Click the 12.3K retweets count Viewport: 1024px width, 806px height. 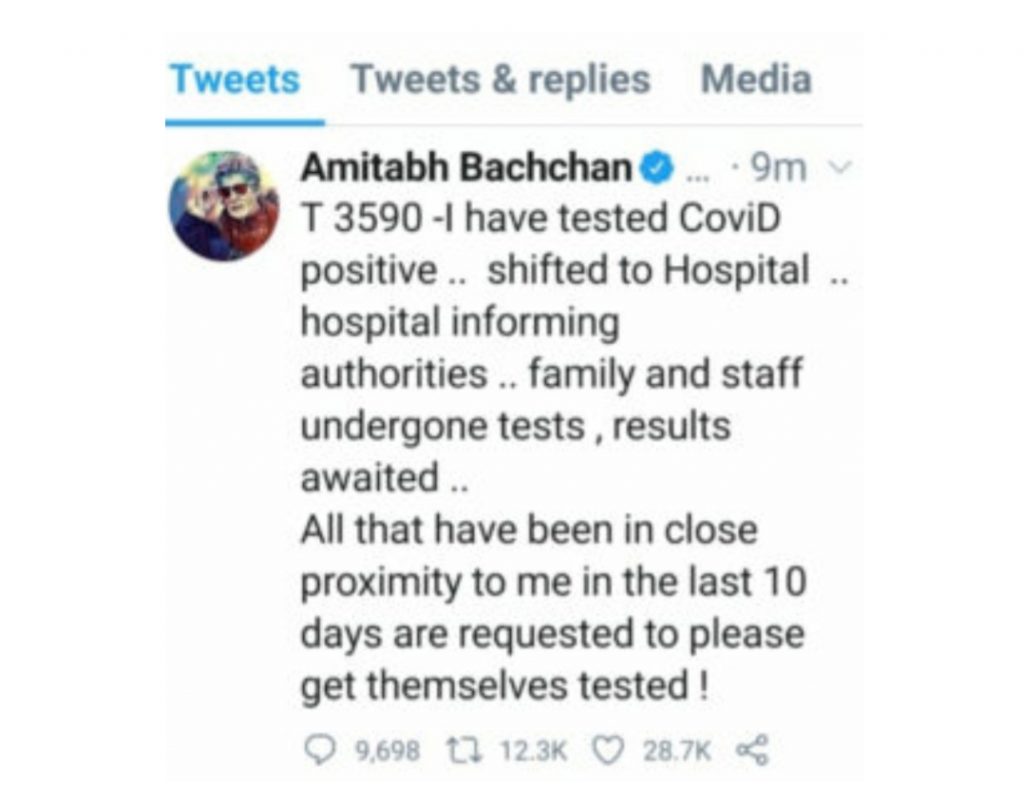coord(534,751)
